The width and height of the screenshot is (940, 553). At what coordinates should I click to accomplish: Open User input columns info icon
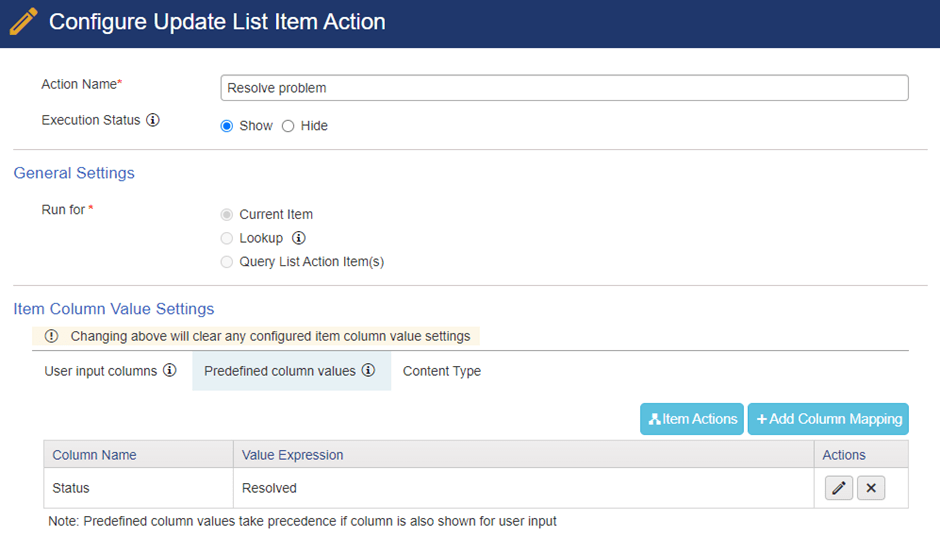170,370
